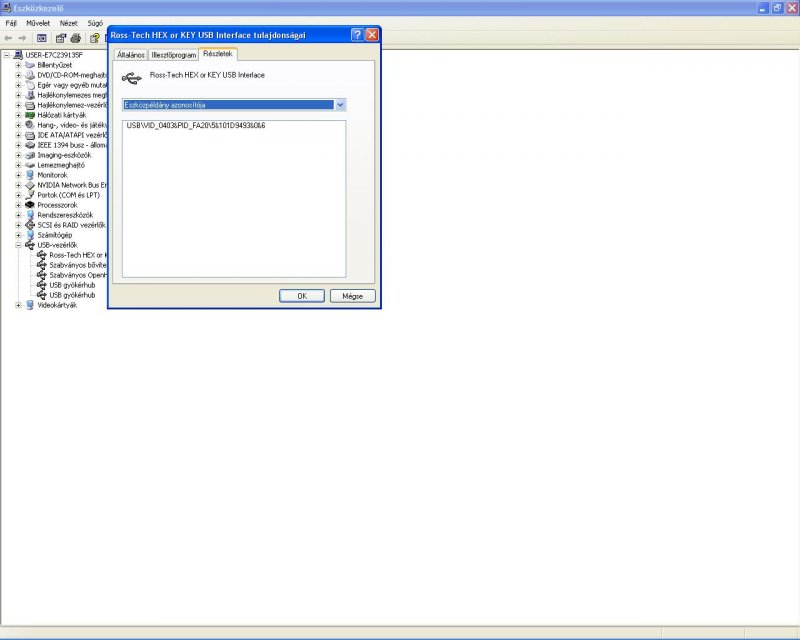Select the Billentyűzet tree label
800x640 pixels.
pos(55,65)
